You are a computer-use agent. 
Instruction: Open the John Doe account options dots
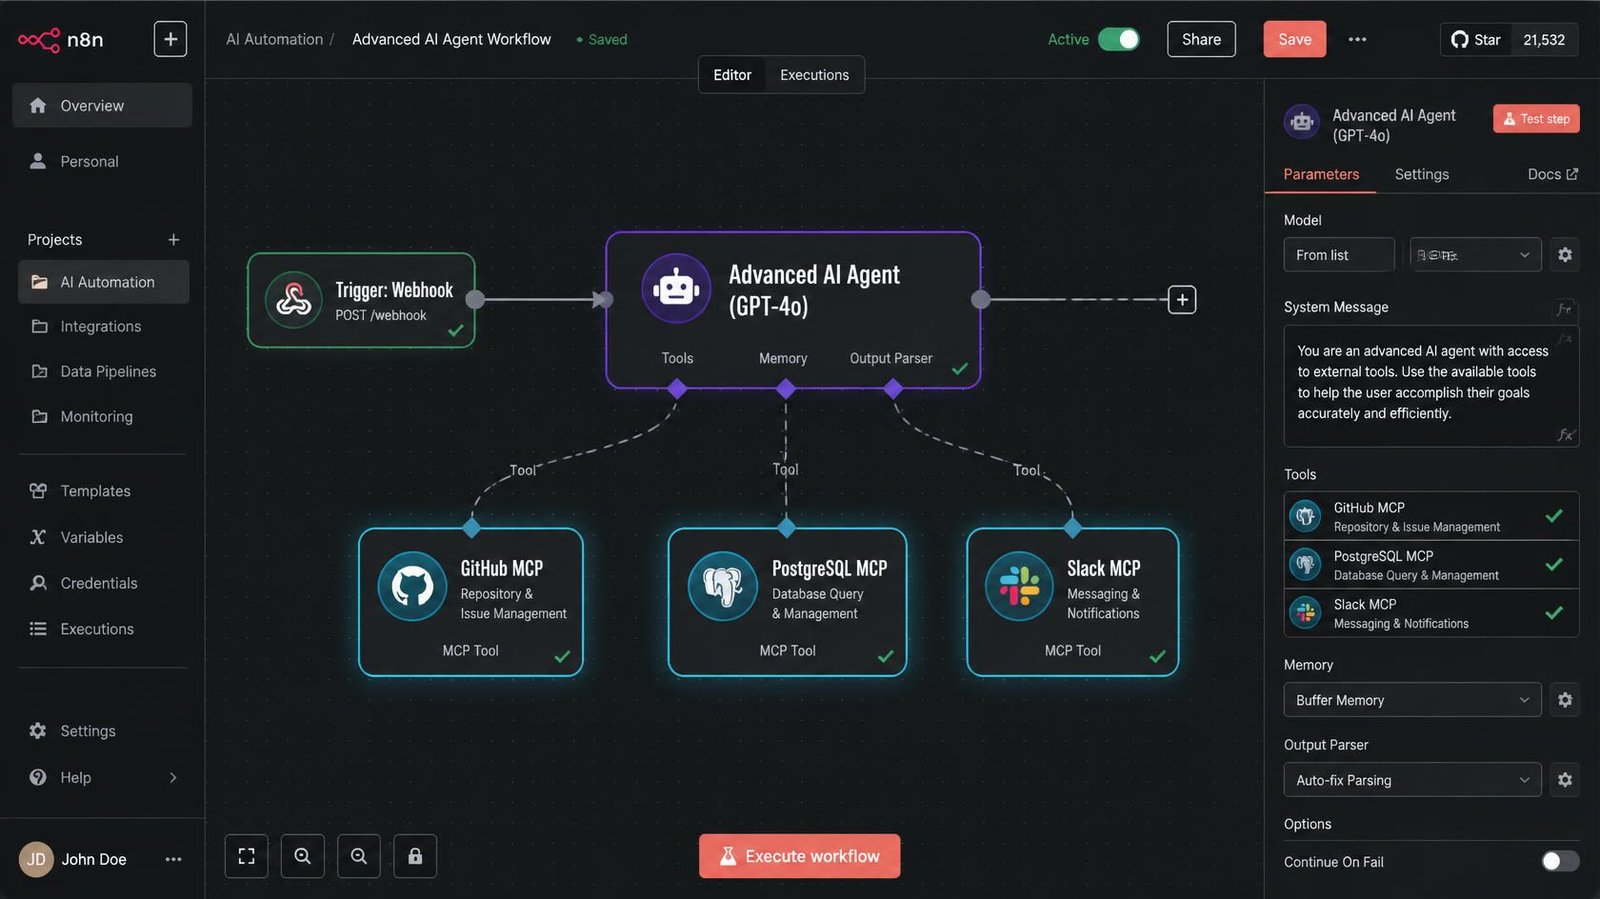(173, 859)
